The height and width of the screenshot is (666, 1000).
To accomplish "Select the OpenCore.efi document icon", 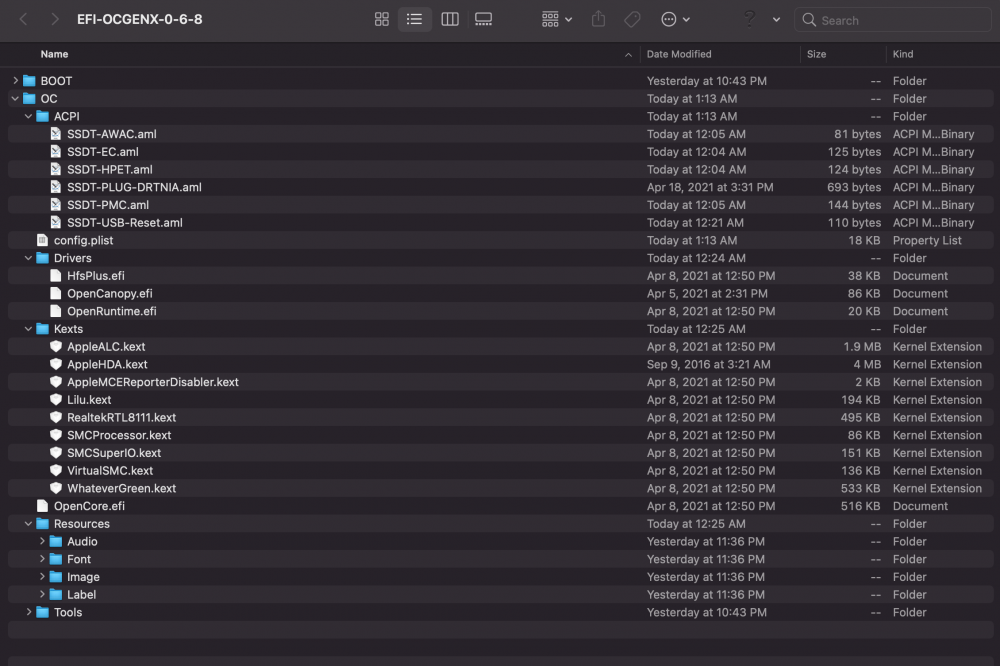I will [43, 506].
